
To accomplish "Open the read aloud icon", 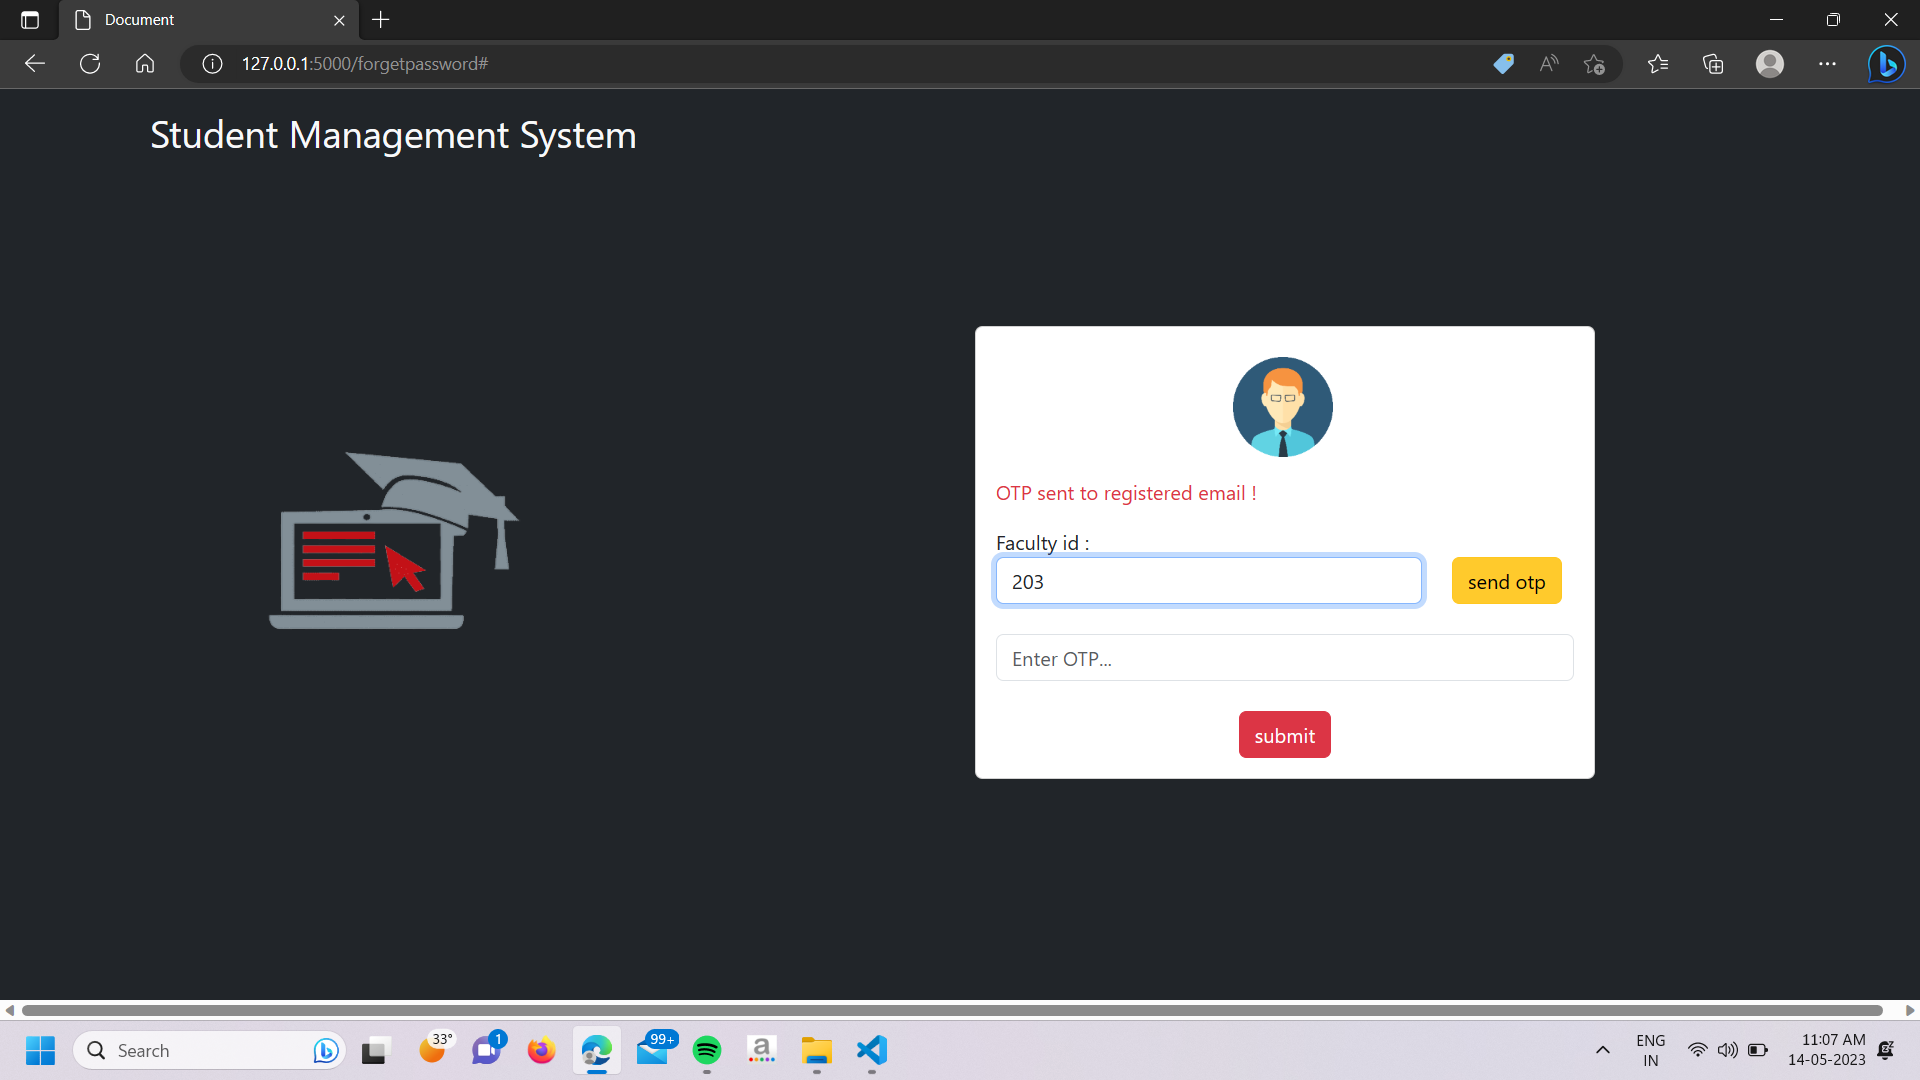I will pyautogui.click(x=1547, y=63).
